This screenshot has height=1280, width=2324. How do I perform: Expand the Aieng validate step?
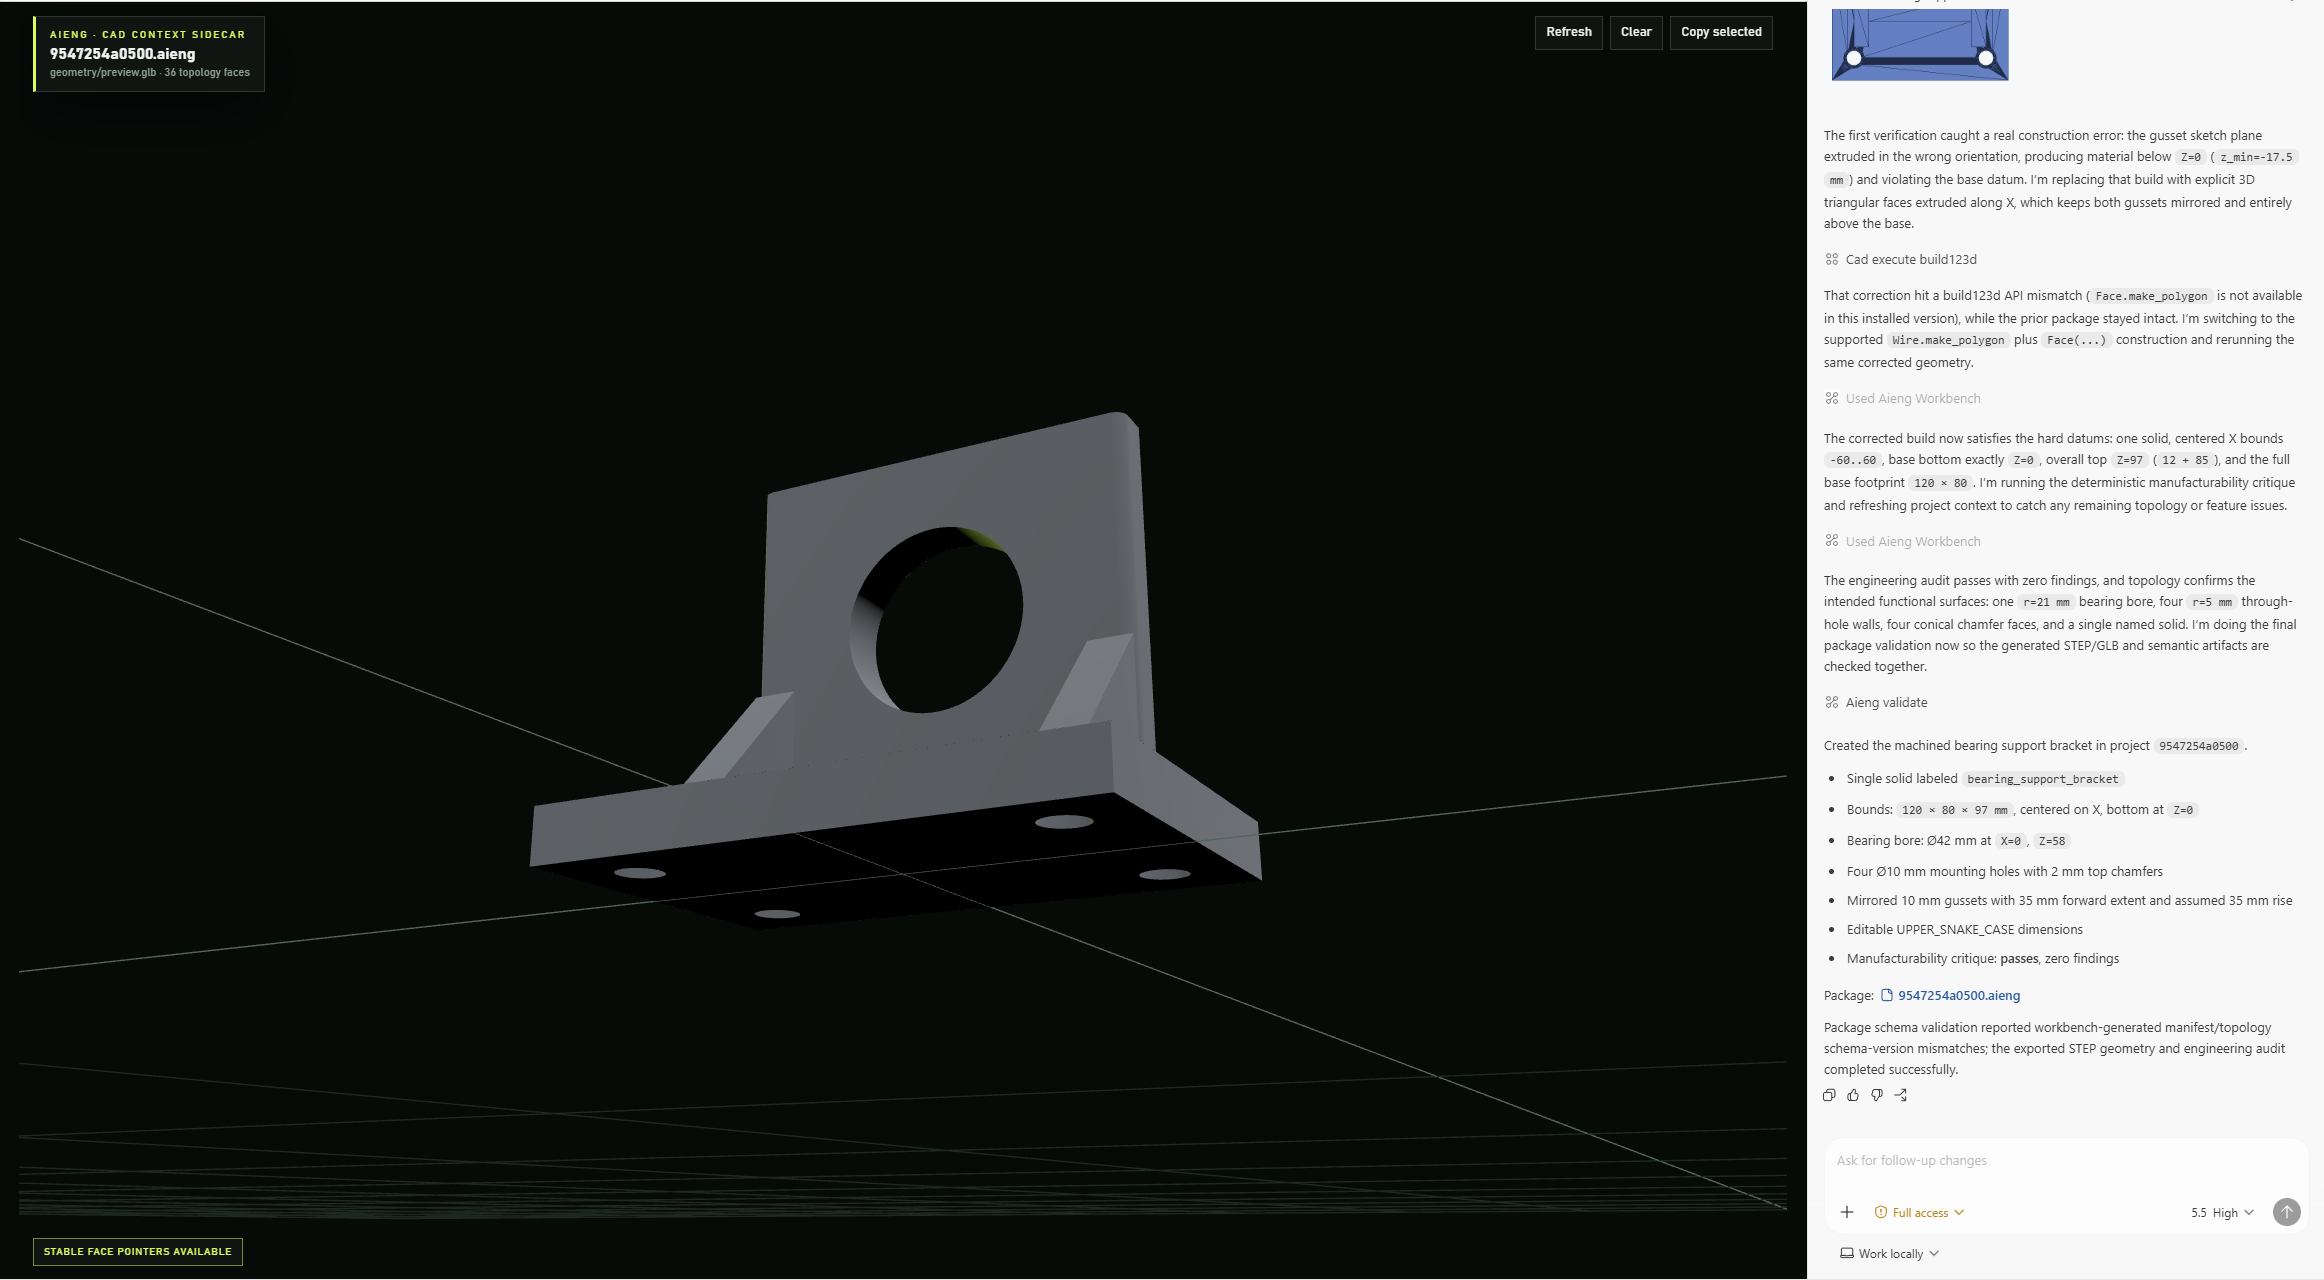coord(1886,702)
